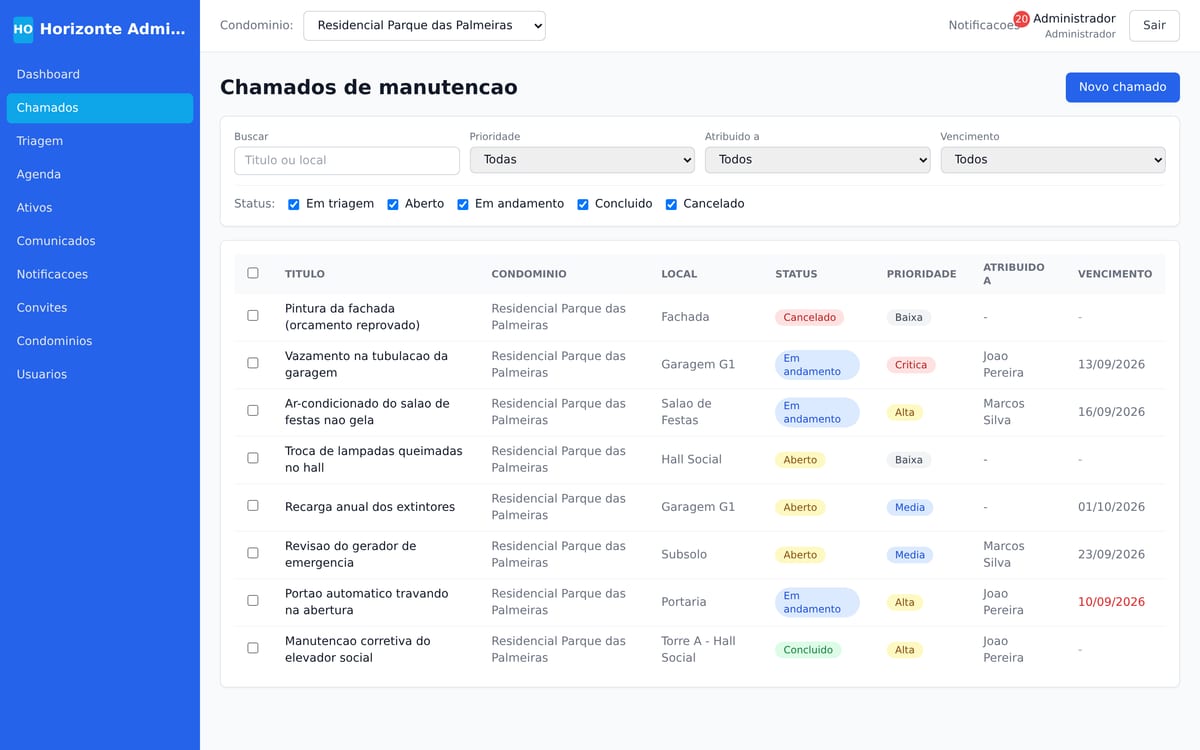Tick the Portao automatico travando checkbox
Image resolution: width=1200 pixels, height=750 pixels.
coord(253,600)
